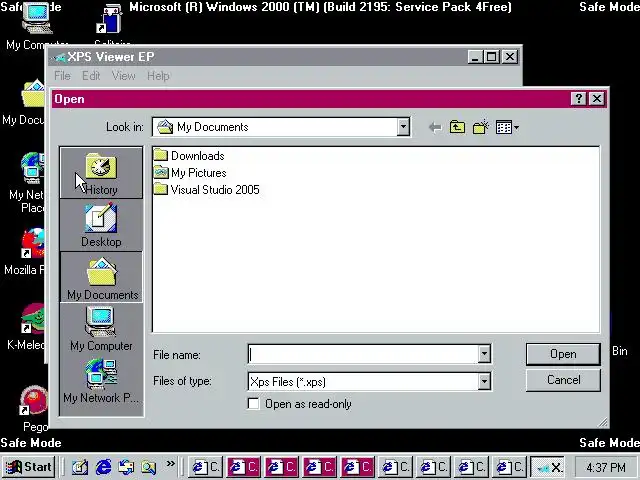640x480 pixels.
Task: Open the View Menu icon in Open dialog
Action: [x=507, y=127]
